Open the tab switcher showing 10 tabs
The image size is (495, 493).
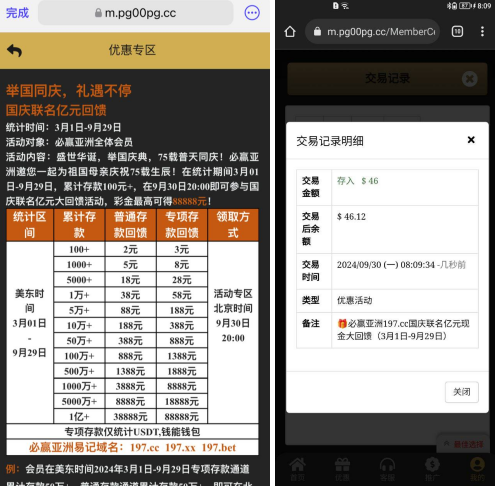tap(457, 32)
